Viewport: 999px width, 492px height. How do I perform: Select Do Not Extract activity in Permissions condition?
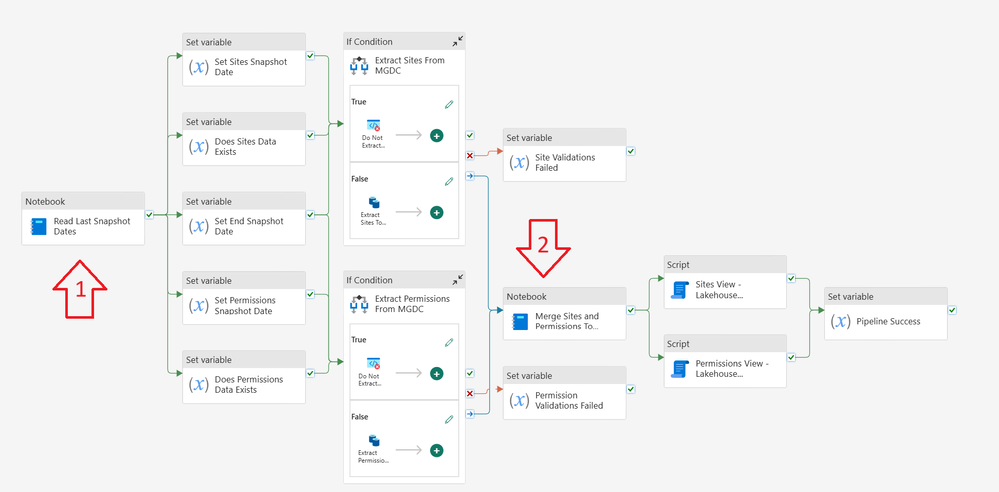[x=373, y=364]
